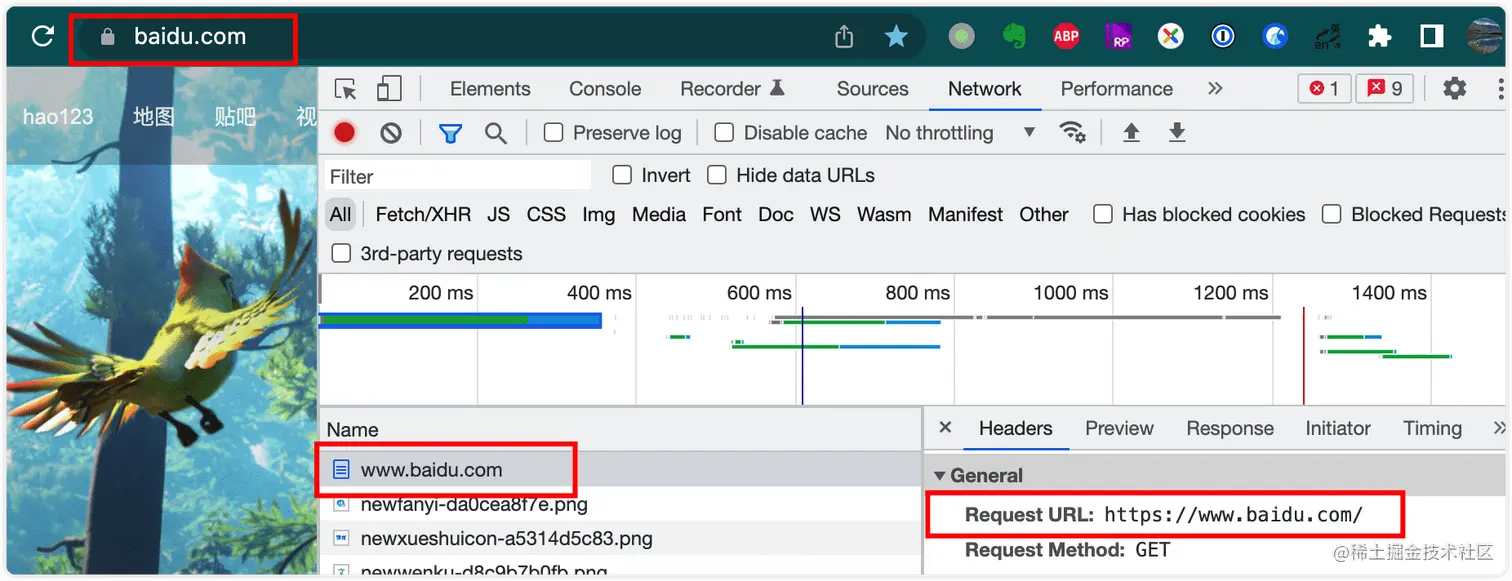Open network search magnifier
This screenshot has height=581, width=1512.
click(496, 133)
